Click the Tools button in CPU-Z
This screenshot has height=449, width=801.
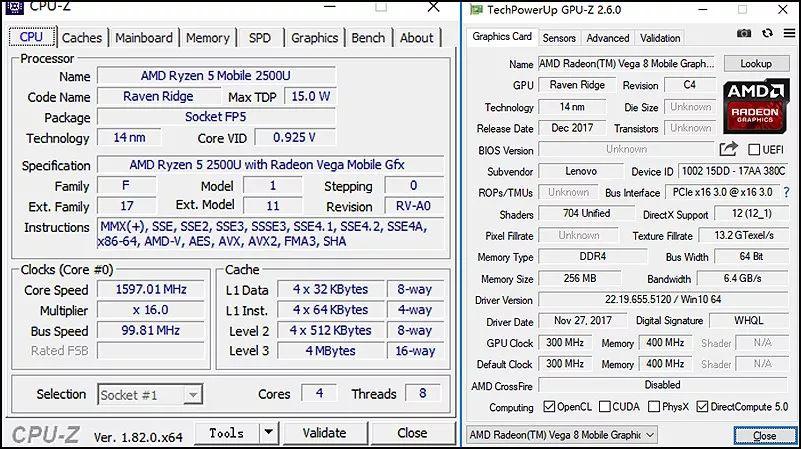(227, 433)
